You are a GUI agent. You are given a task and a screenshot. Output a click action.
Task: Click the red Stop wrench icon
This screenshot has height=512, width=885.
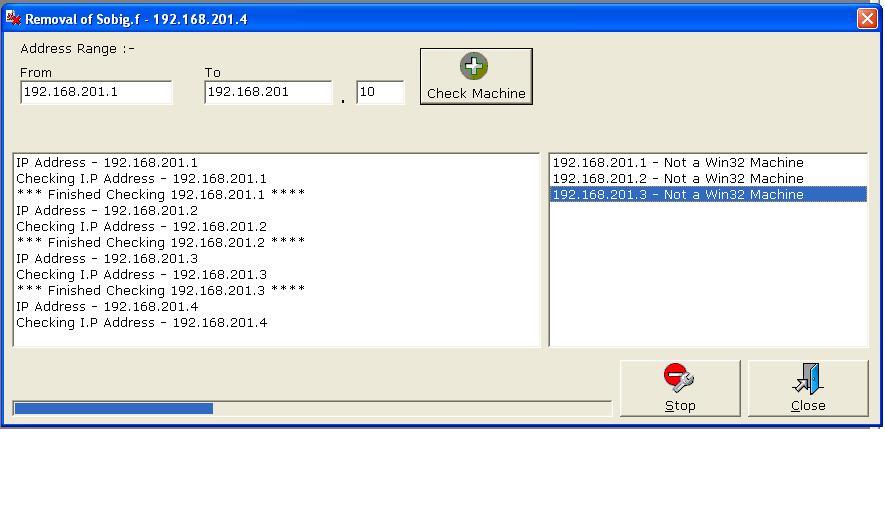pyautogui.click(x=679, y=378)
